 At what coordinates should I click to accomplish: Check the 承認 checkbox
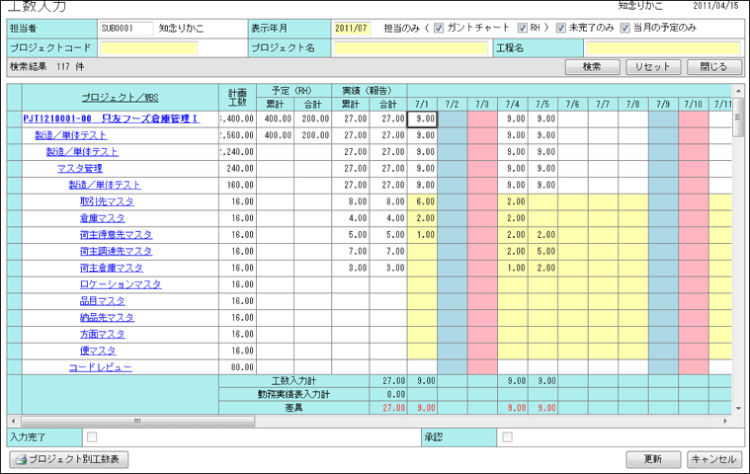click(x=507, y=437)
